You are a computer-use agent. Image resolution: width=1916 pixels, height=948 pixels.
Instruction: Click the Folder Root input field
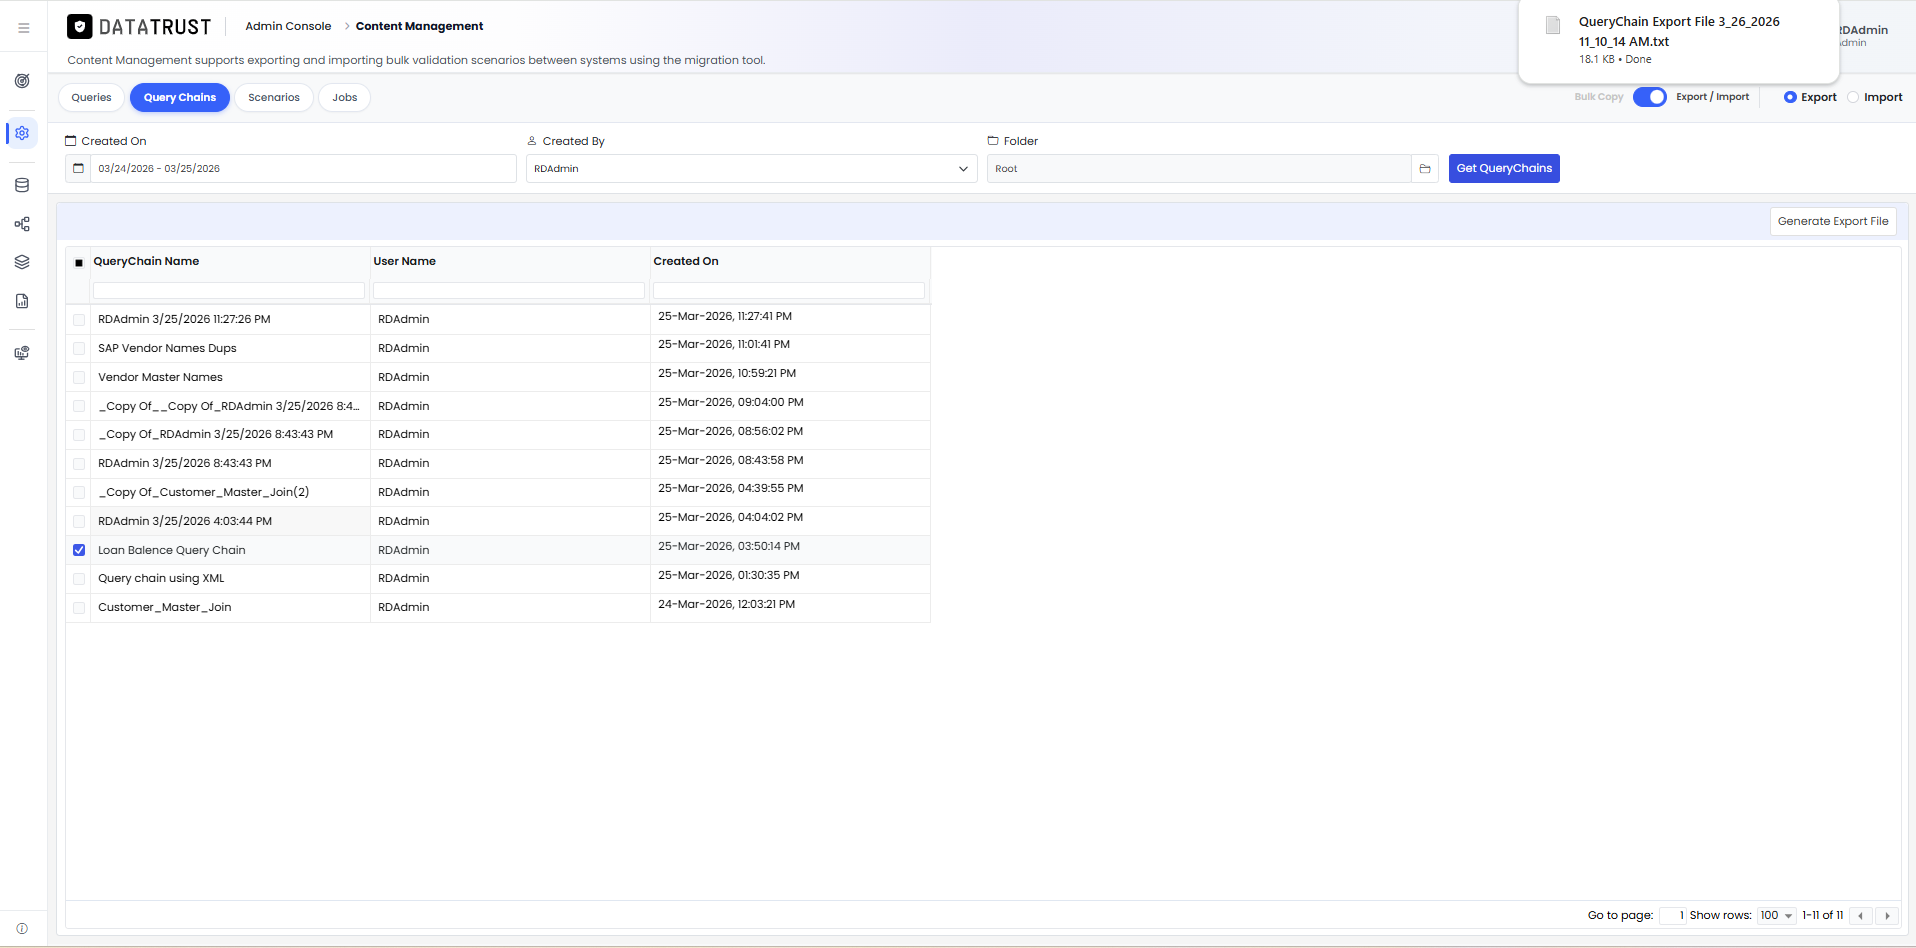click(x=1199, y=168)
